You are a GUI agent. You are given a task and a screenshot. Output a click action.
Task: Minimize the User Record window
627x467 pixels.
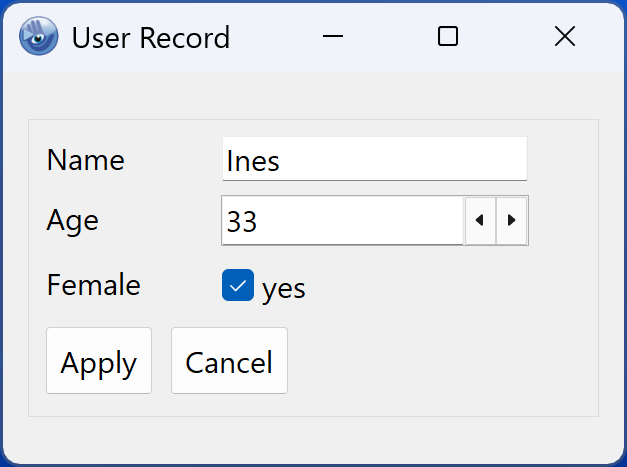coord(333,37)
